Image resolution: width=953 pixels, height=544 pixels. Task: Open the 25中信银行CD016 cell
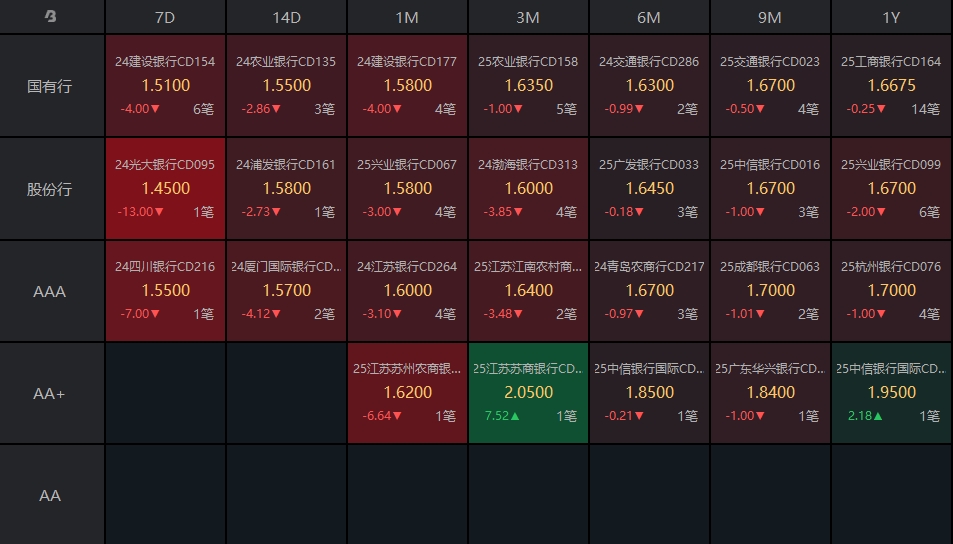pyautogui.click(x=770, y=188)
